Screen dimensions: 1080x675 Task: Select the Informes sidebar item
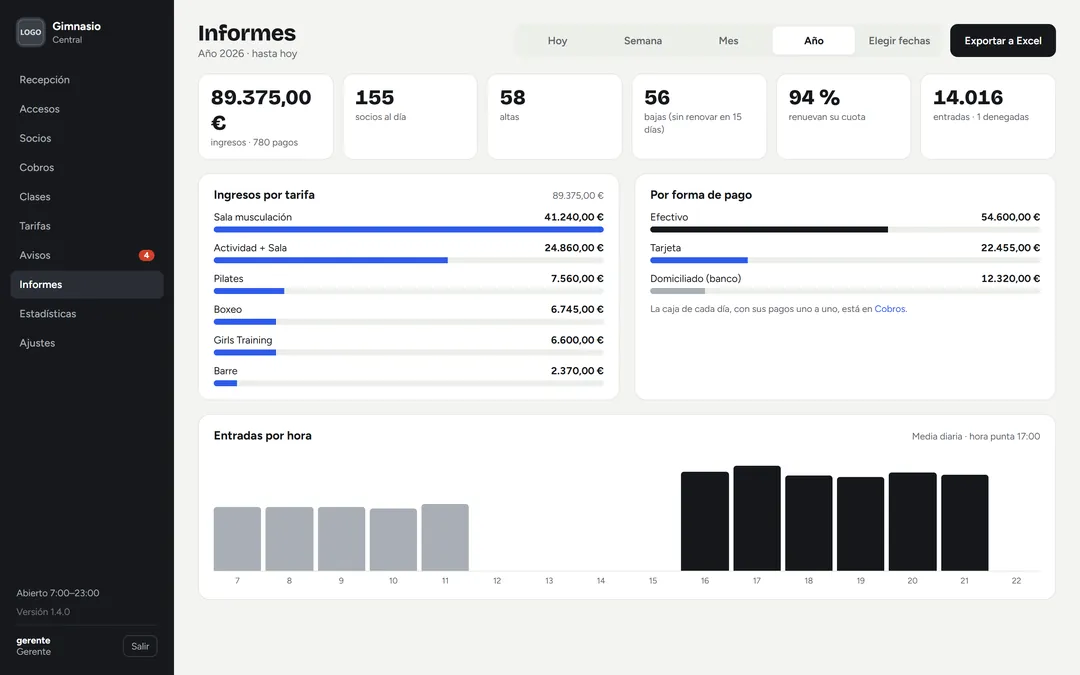[87, 284]
